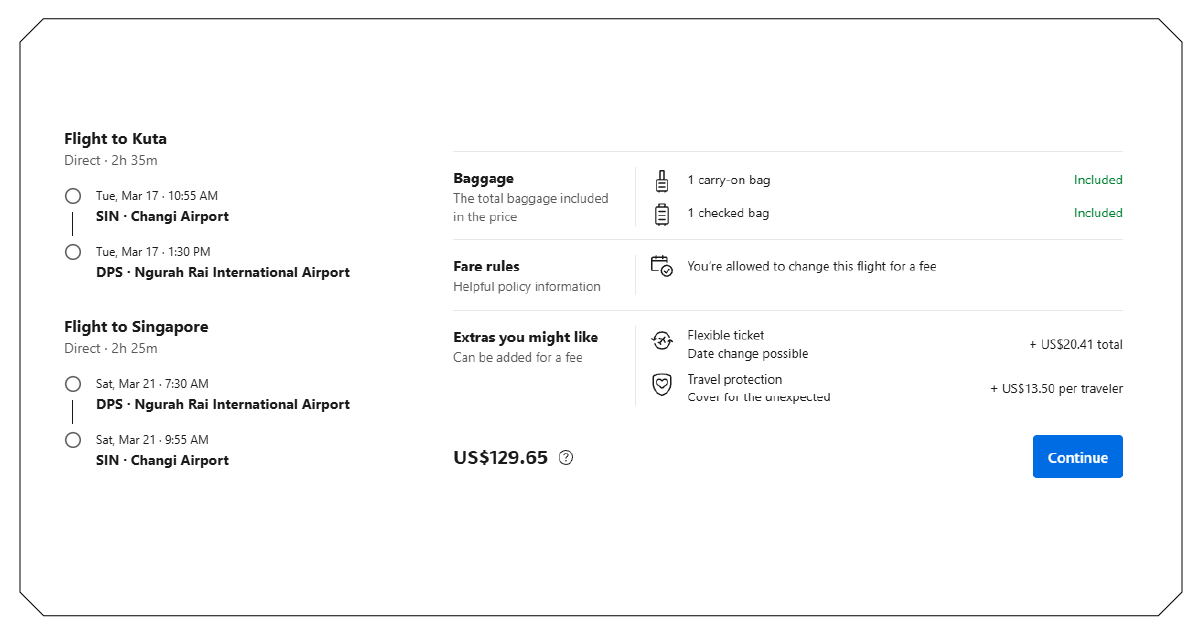Image resolution: width=1202 pixels, height=635 pixels.
Task: Click the Continue button
Action: [1077, 456]
